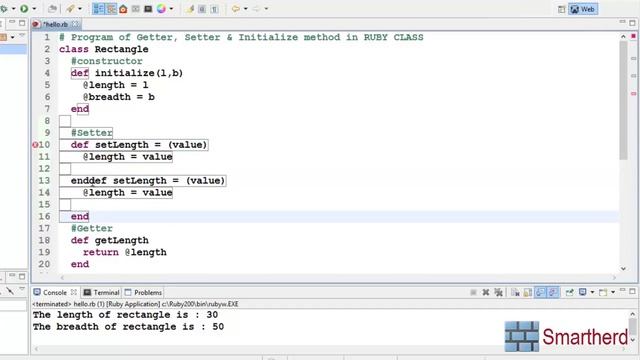Minimize the console panel
640x360 pixels.
(622, 291)
